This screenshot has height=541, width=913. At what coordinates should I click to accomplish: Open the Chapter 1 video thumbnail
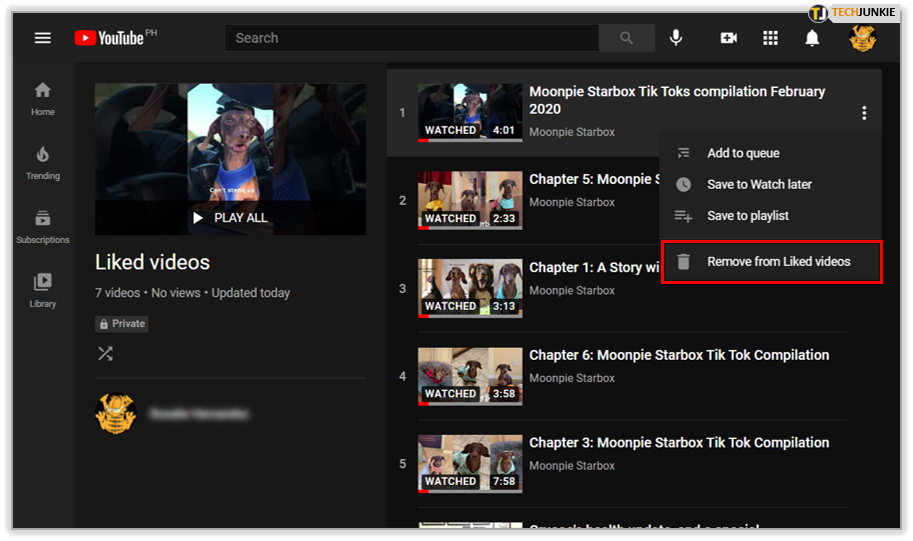pos(470,288)
